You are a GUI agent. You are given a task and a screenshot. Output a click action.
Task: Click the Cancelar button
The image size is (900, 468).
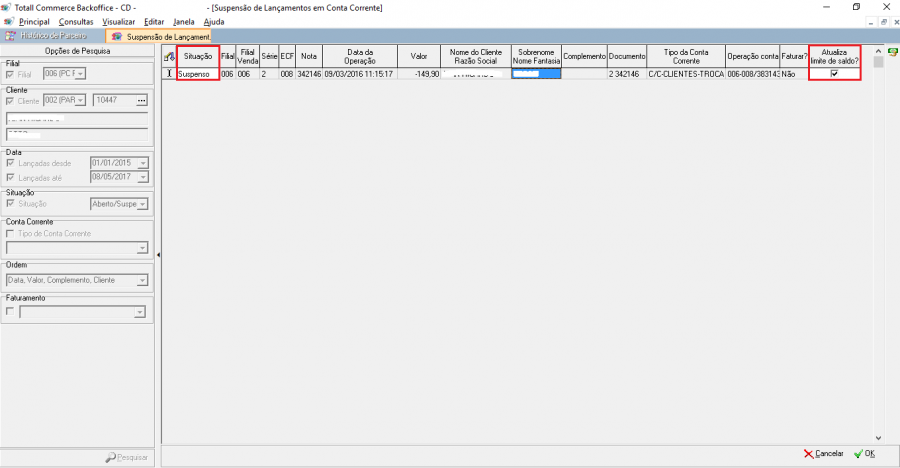[824, 453]
